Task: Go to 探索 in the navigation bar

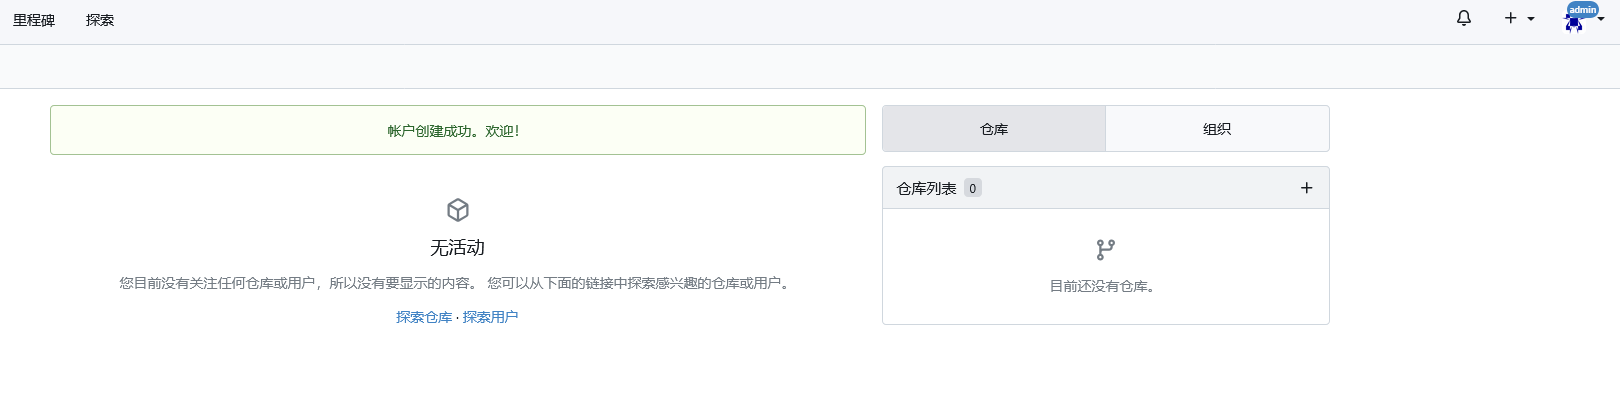Action: click(x=100, y=20)
